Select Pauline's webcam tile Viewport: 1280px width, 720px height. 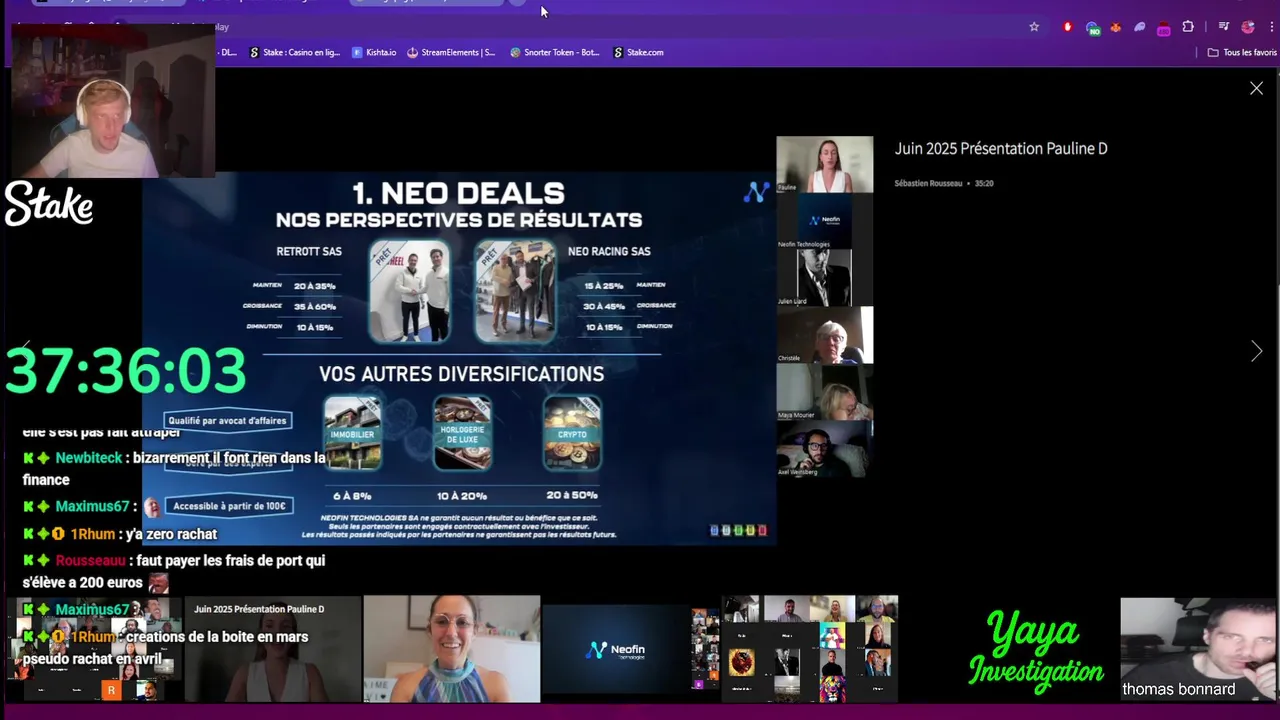tap(825, 164)
